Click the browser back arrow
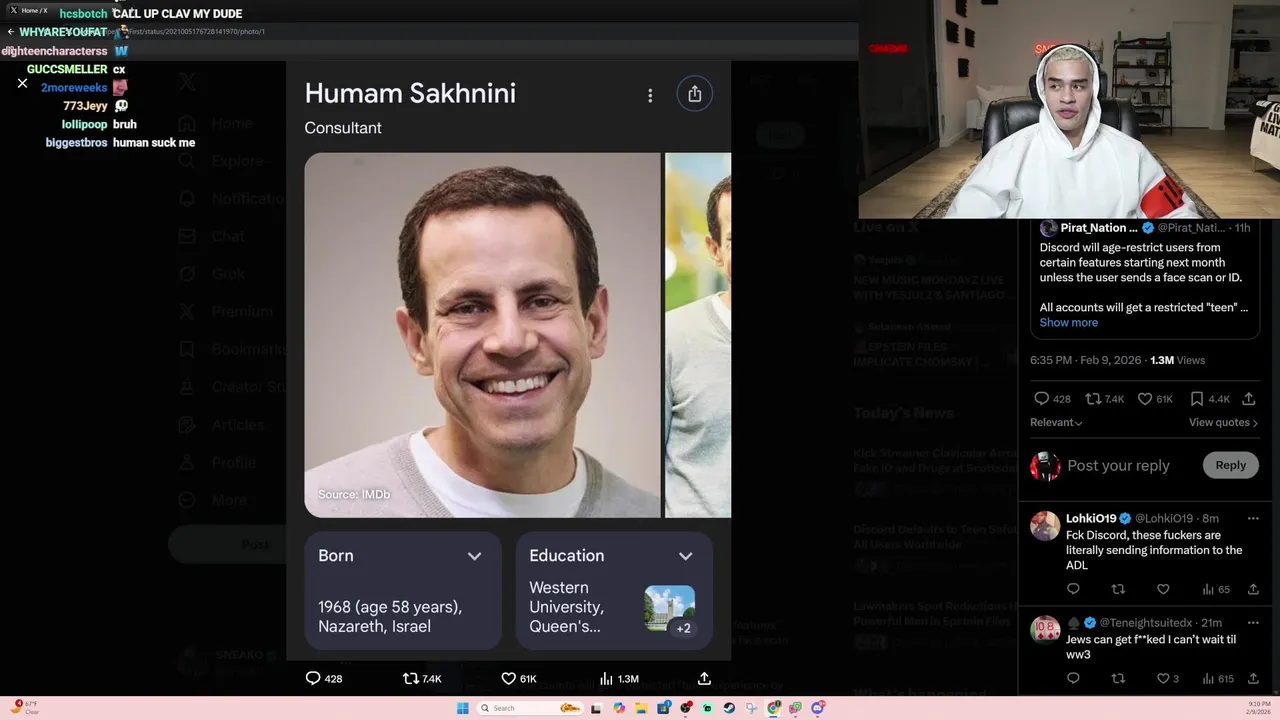1280x720 pixels. click(x=11, y=32)
